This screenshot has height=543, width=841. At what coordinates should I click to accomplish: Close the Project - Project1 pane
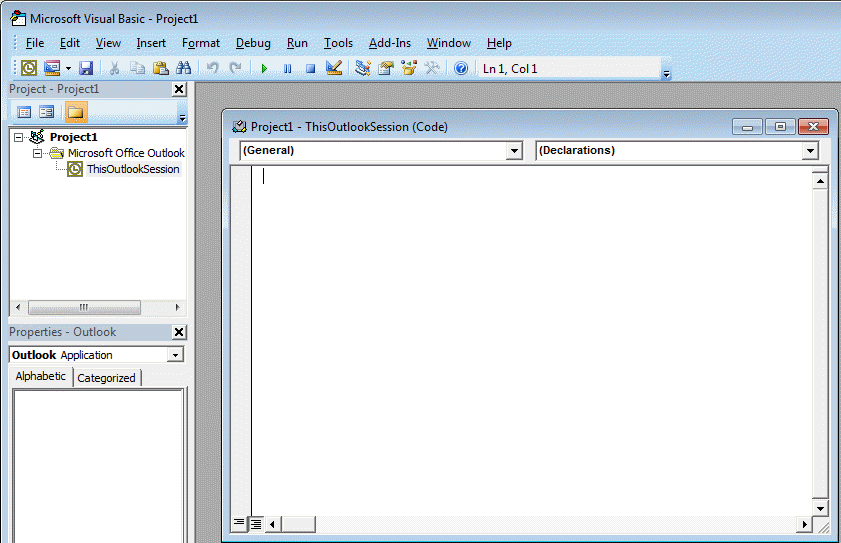tap(179, 89)
